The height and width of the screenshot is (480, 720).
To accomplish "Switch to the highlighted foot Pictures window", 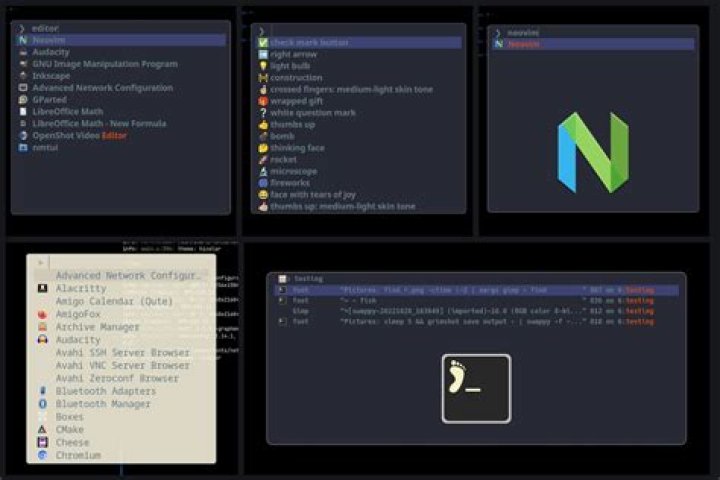I will (x=476, y=290).
